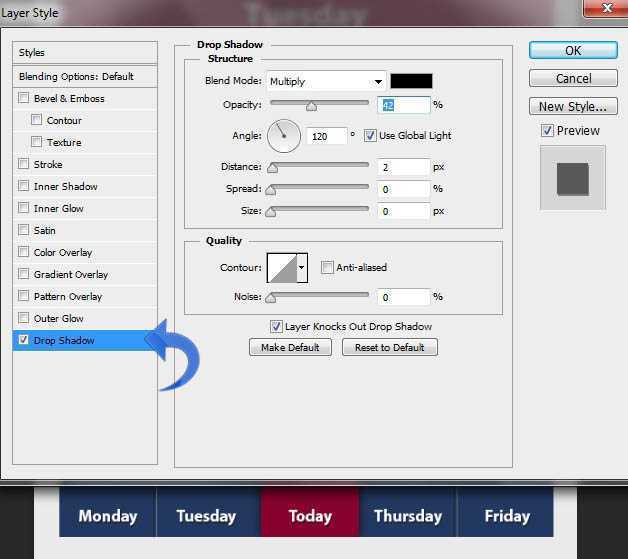Click the black shadow color swatch
The width and height of the screenshot is (628, 559).
pos(411,81)
